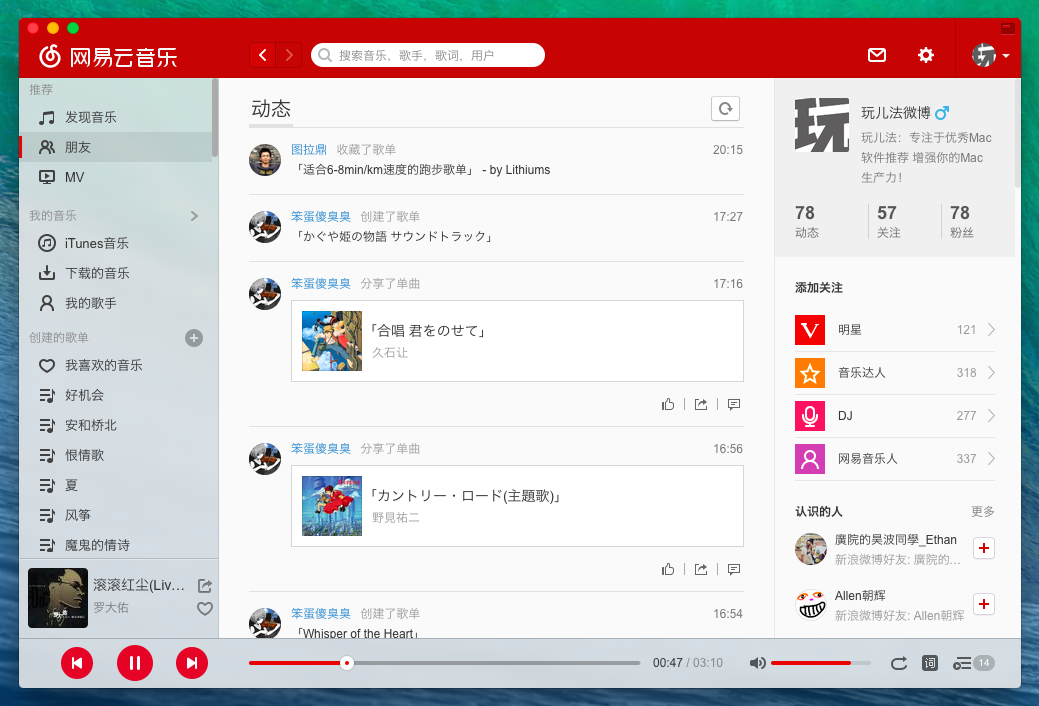Viewport: 1039px width, 706px height.
Task: Add a new playlist with plus icon
Action: 194,338
